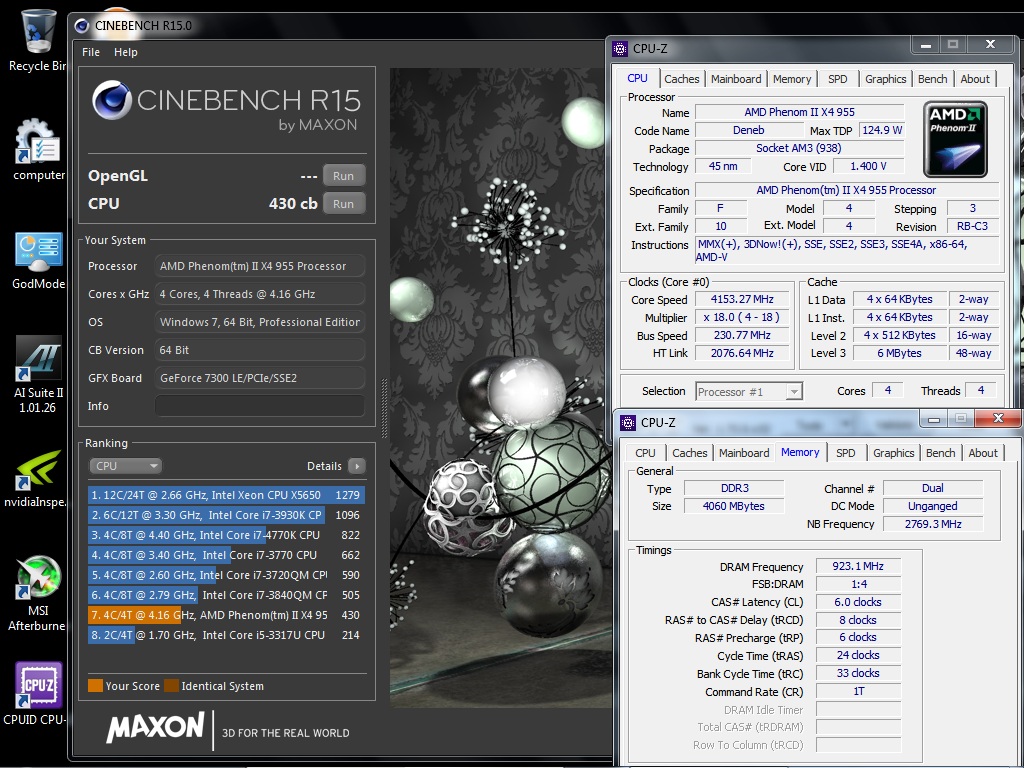Screen dimensions: 1024x768
Task: Close the lower CPU-Z Memory window
Action: click(x=998, y=419)
